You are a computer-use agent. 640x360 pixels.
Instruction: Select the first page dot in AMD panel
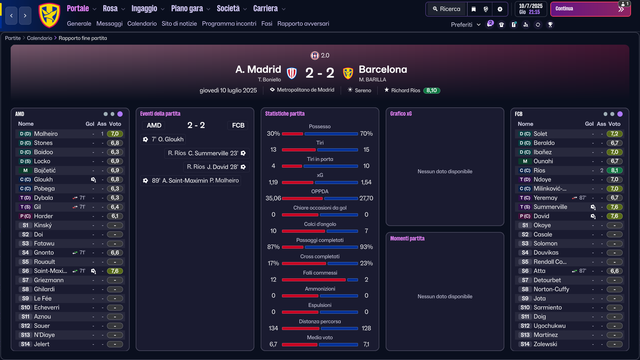[x=105, y=114]
